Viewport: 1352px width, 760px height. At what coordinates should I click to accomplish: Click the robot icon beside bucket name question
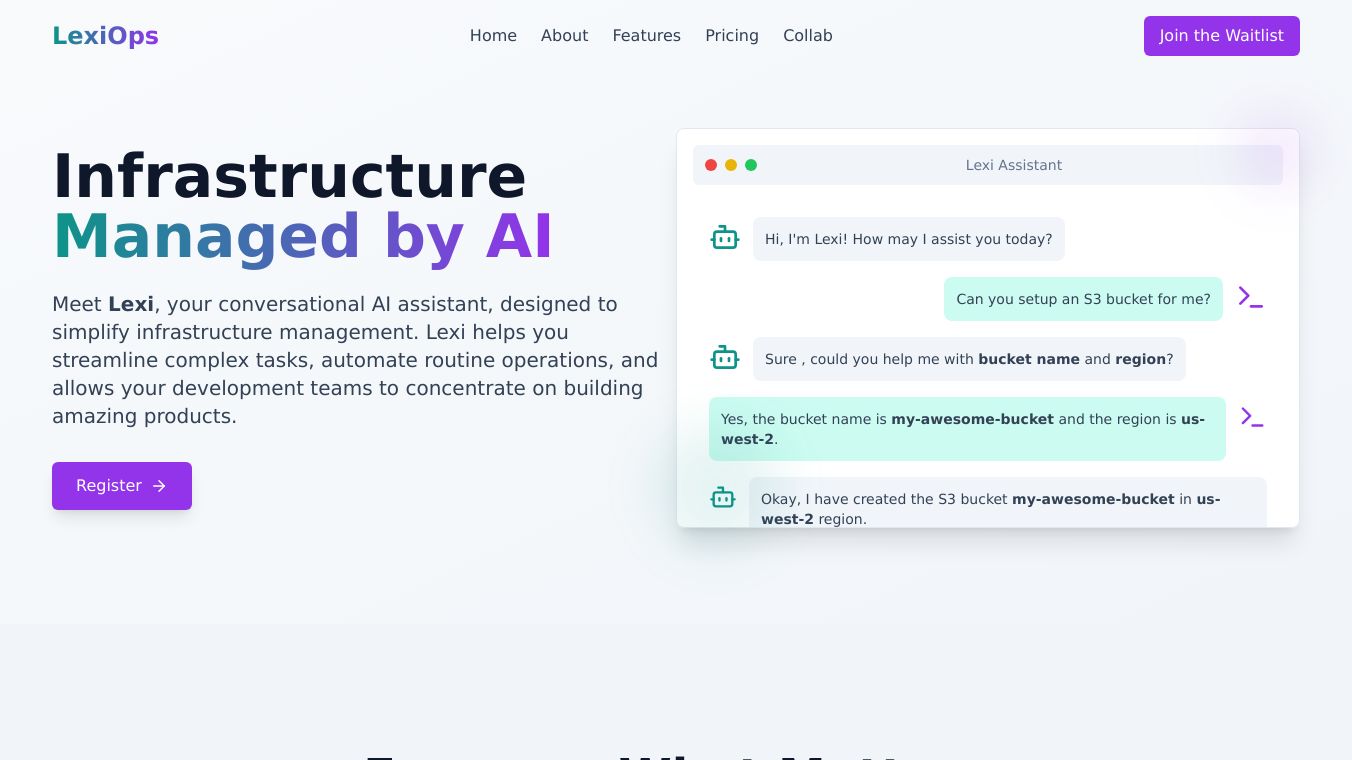click(x=724, y=358)
